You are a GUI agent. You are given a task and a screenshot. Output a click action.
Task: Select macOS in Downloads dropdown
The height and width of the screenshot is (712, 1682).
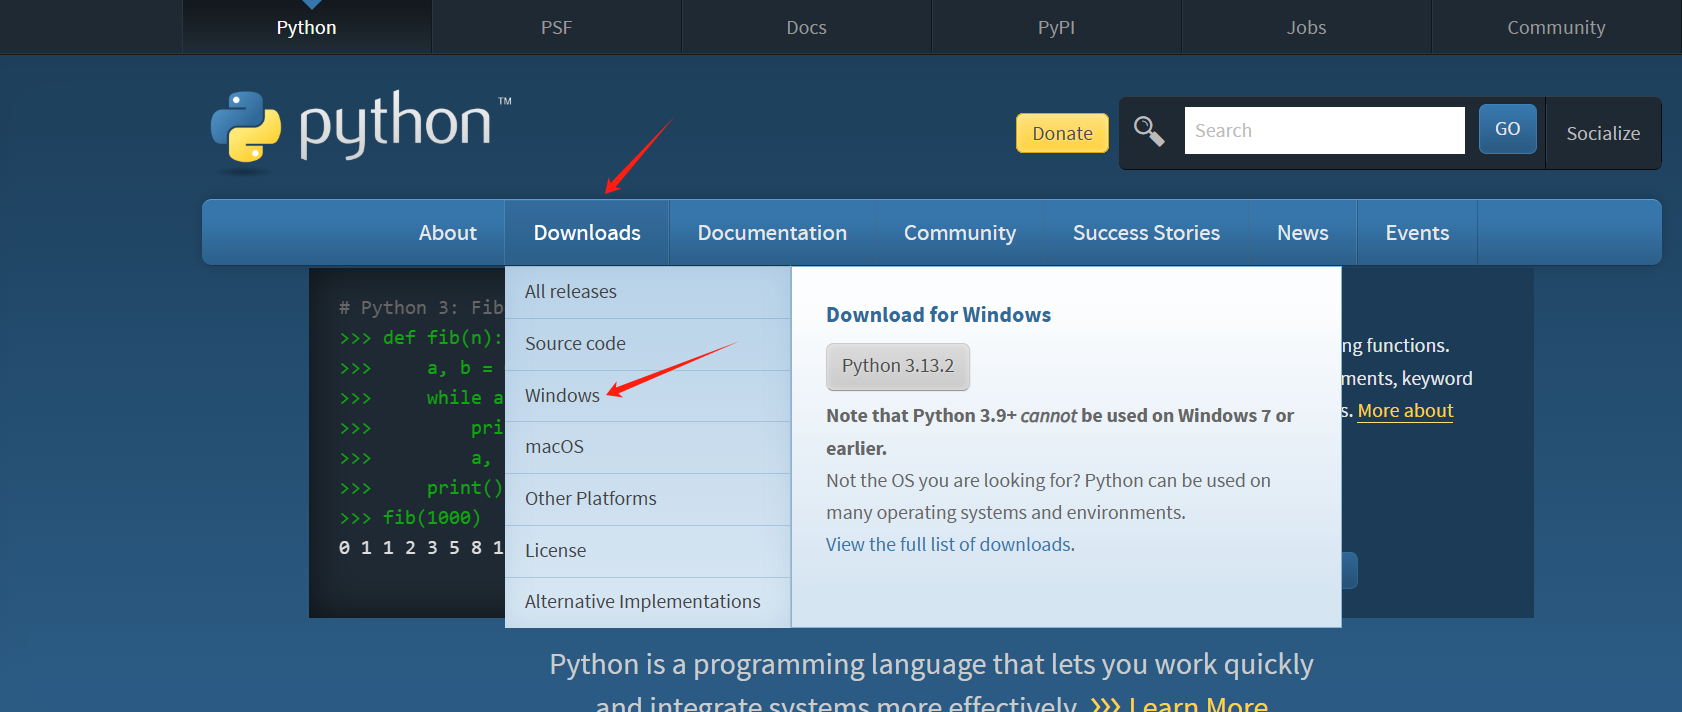point(648,447)
